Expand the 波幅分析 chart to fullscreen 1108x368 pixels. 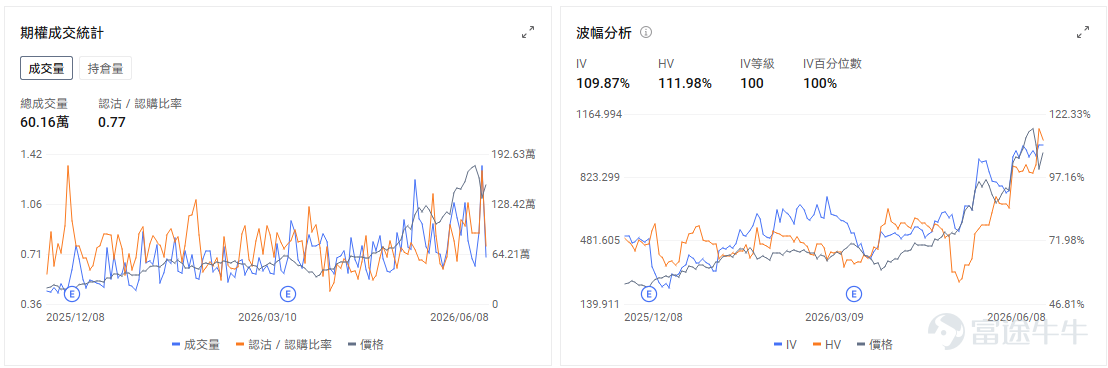click(x=1083, y=32)
